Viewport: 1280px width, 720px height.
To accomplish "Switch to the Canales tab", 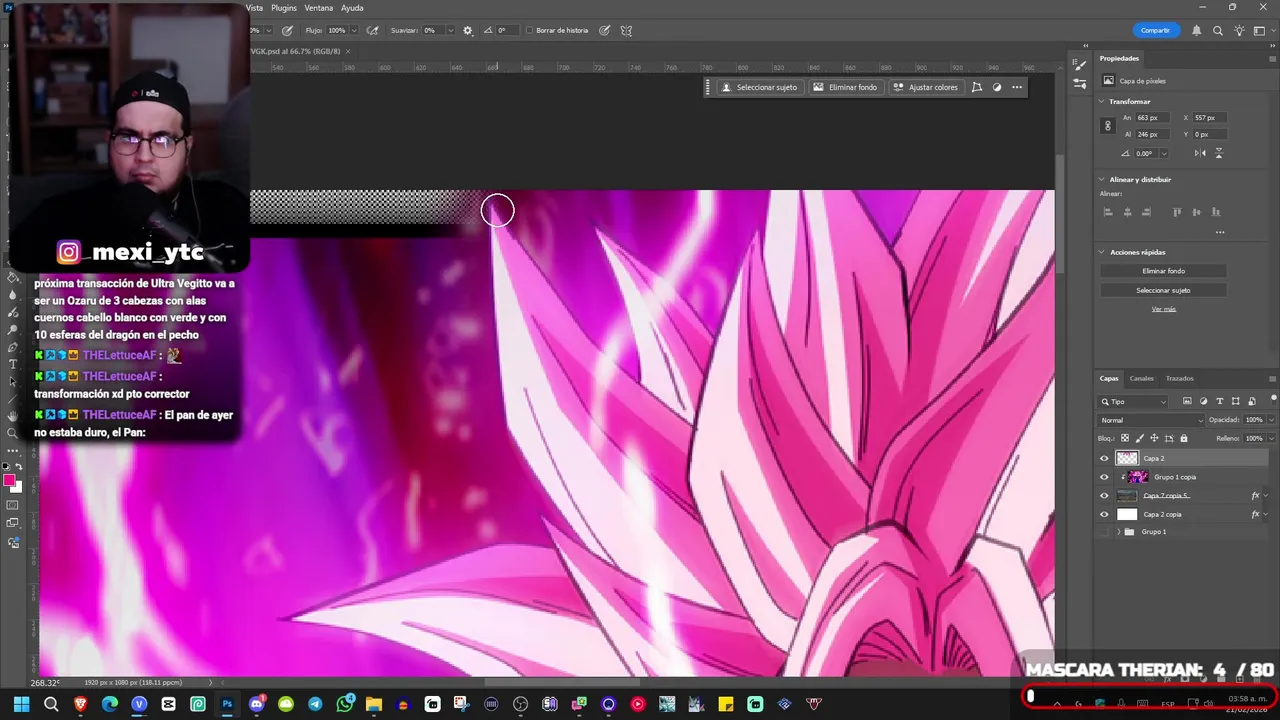I will [1141, 378].
